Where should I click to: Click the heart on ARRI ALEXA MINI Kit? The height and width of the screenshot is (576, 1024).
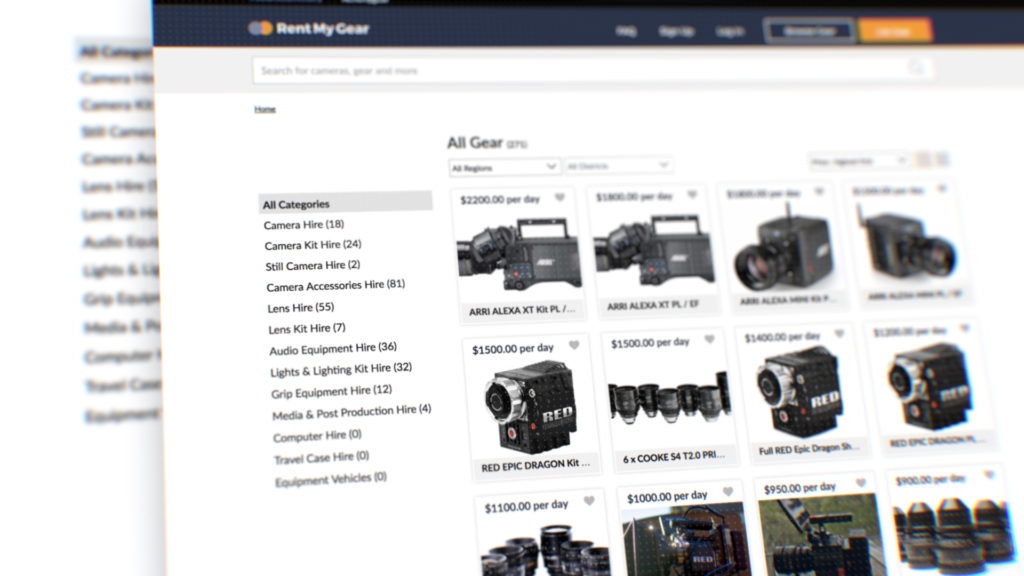tap(819, 191)
